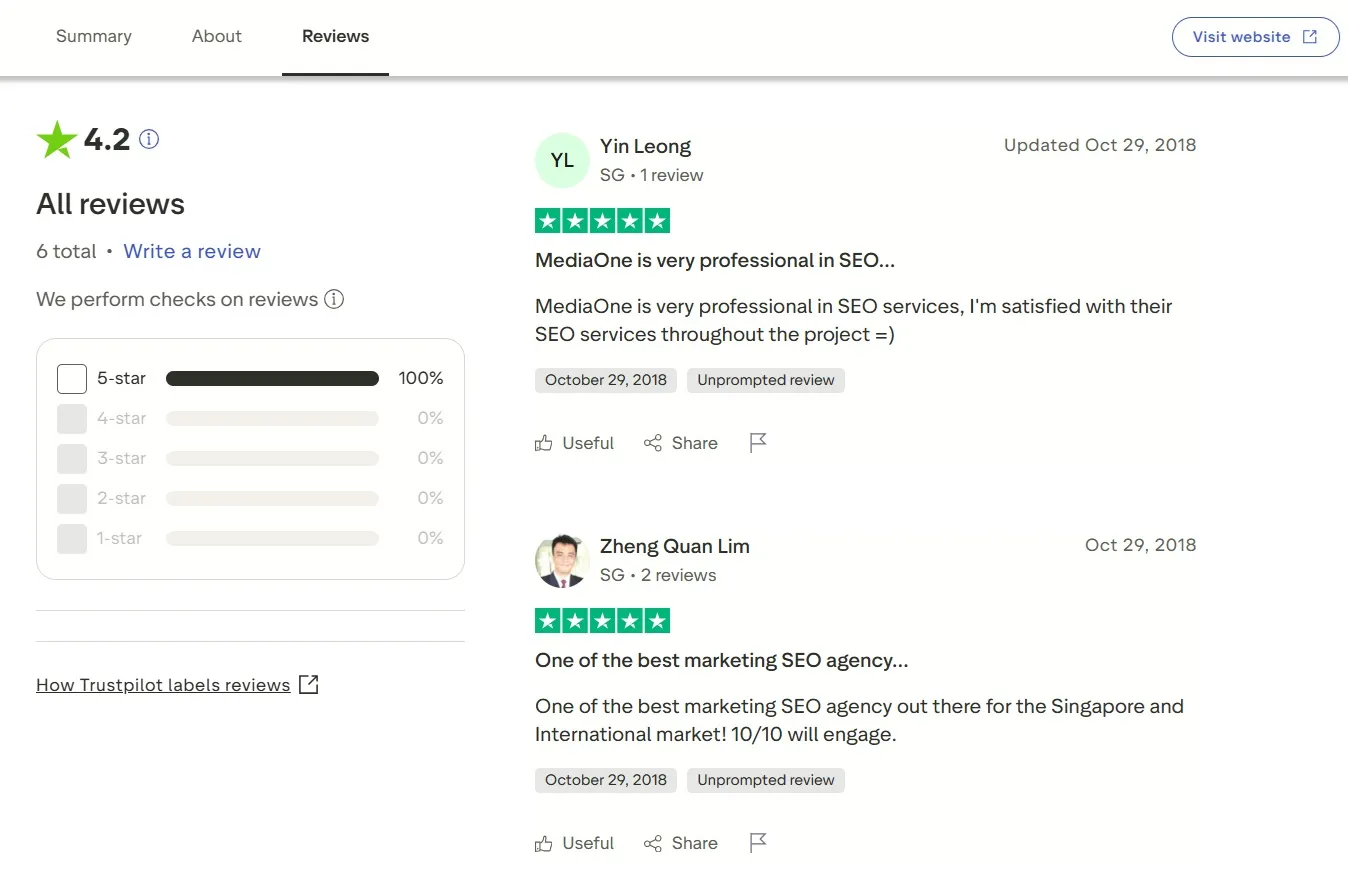Mark Yin Leong's review as Useful
This screenshot has width=1348, height=883.
coord(575,443)
